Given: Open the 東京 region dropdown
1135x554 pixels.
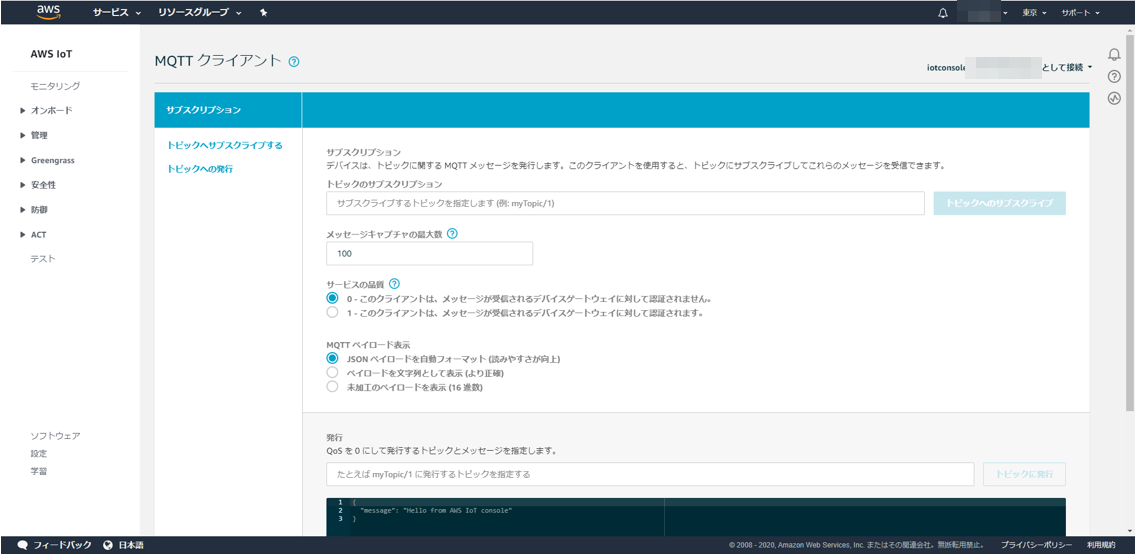Looking at the screenshot, I should point(1034,13).
